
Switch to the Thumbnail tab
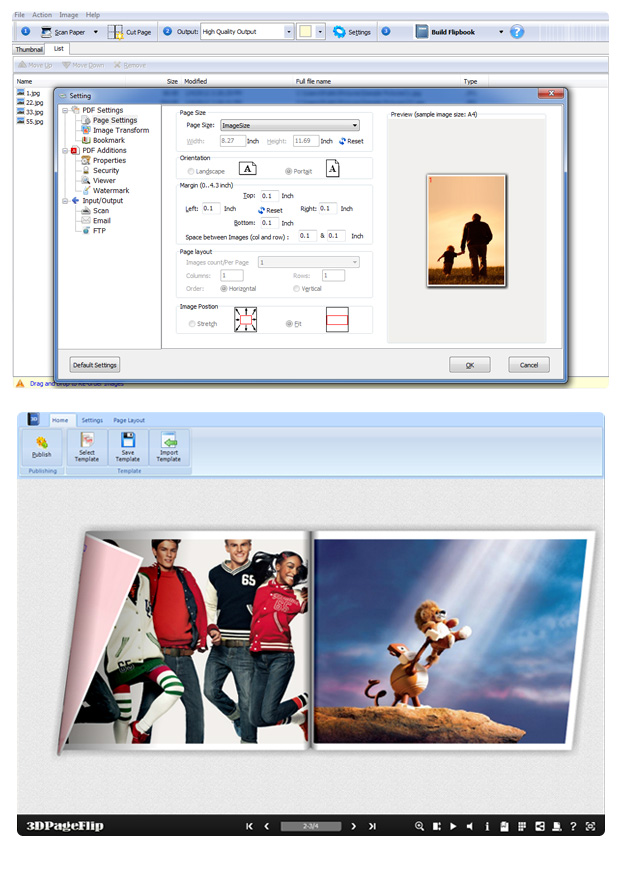tap(29, 49)
